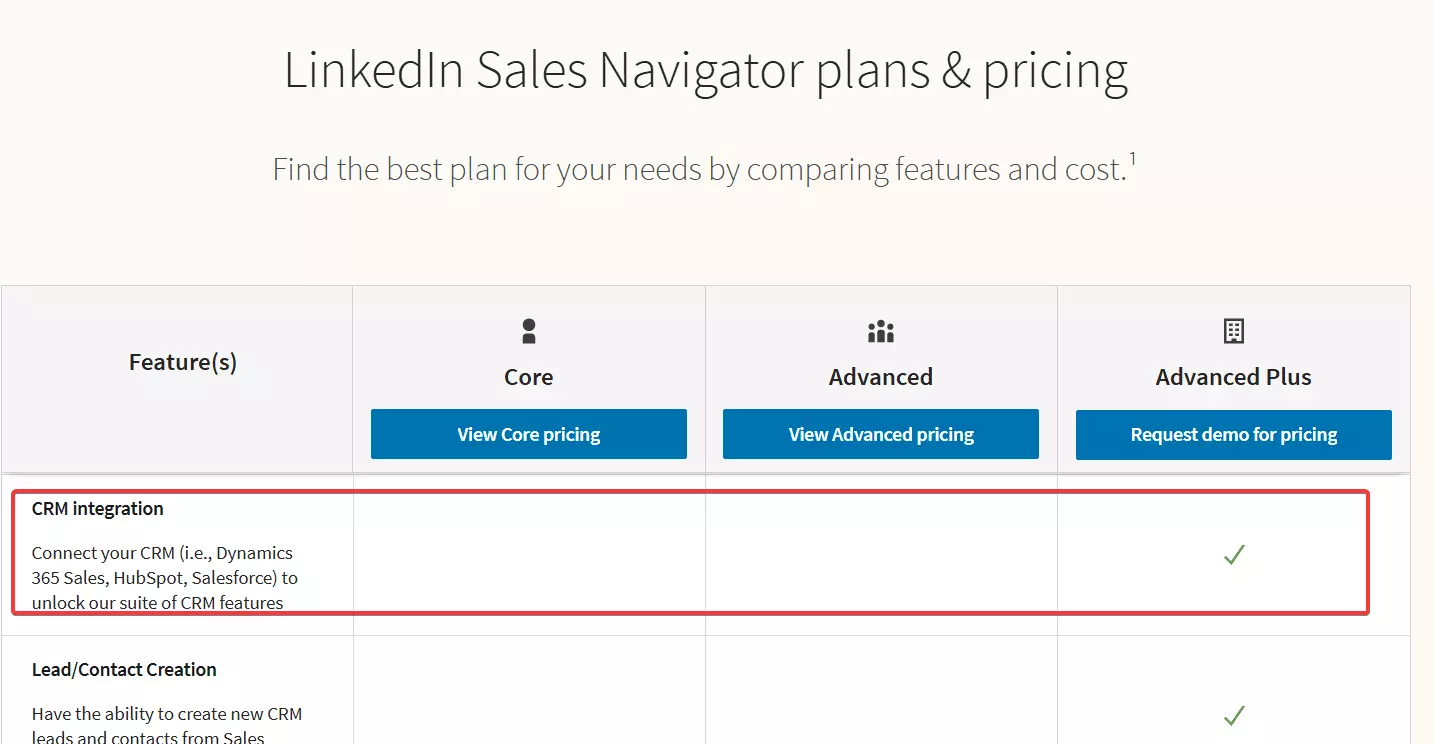Click the group of people icon above Advanced
The image size is (1434, 744).
click(x=880, y=330)
